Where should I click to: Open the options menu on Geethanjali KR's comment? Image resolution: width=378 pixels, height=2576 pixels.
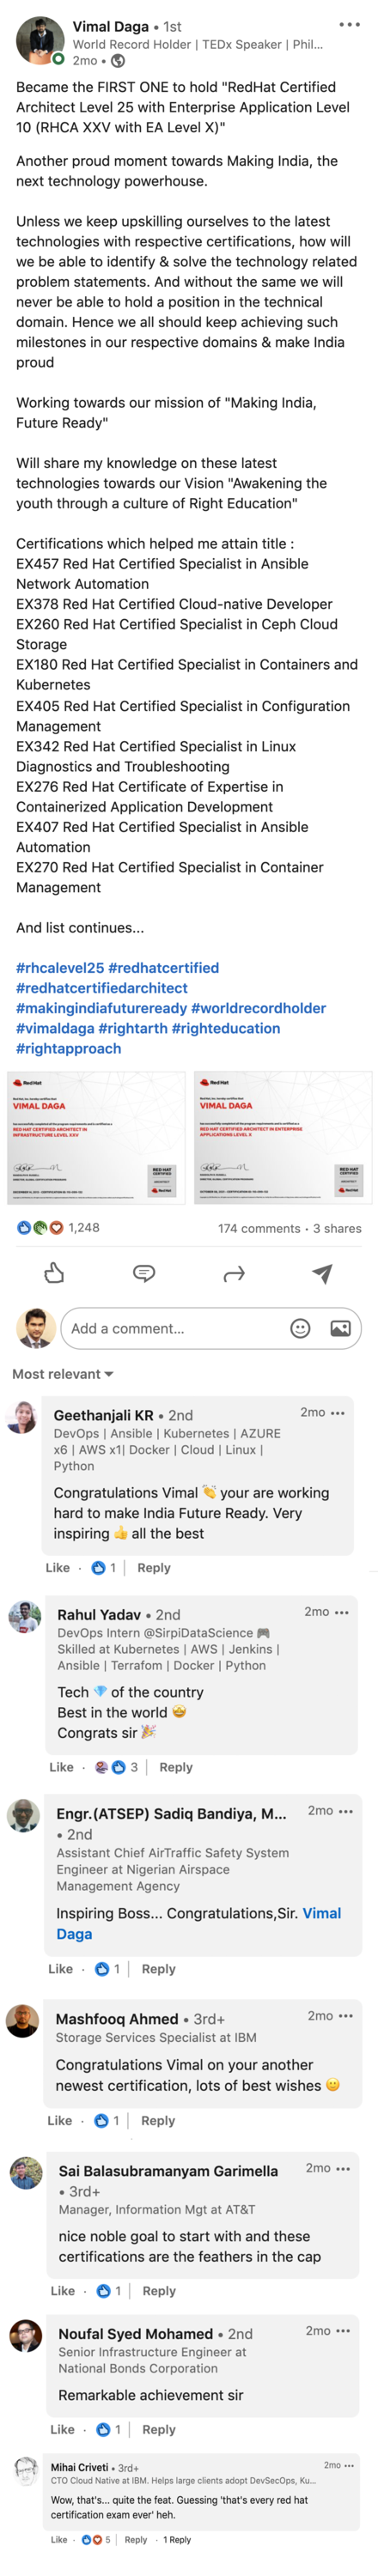tap(338, 1412)
